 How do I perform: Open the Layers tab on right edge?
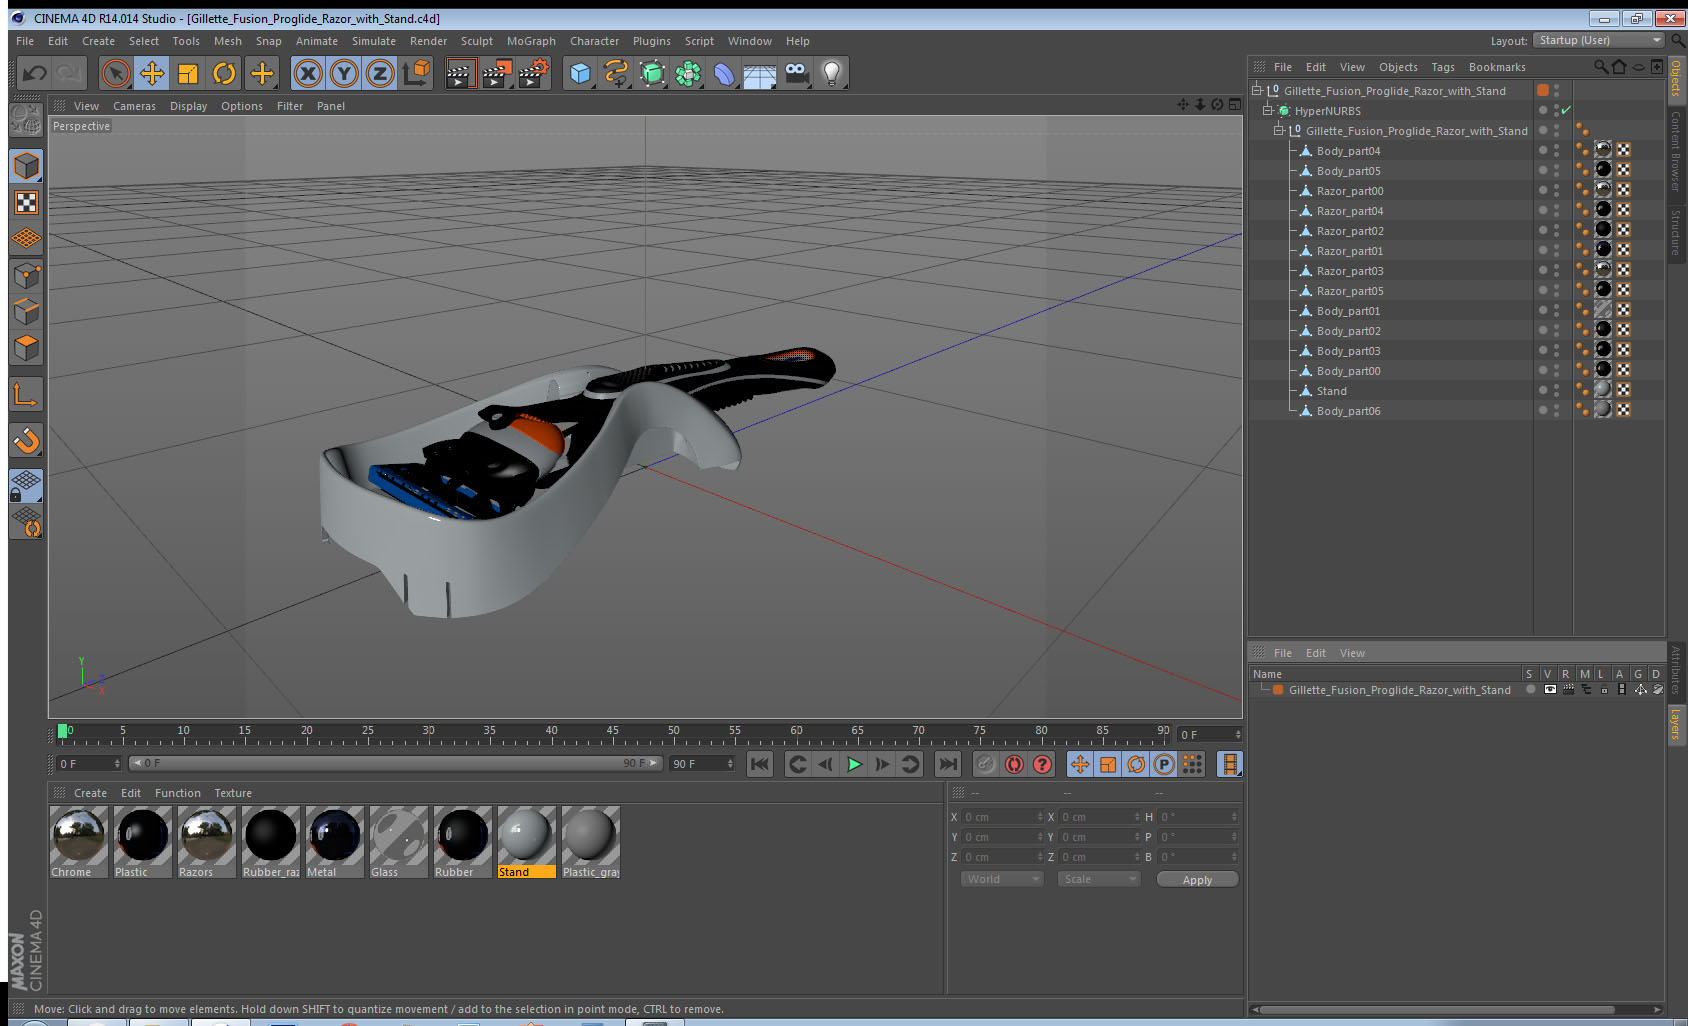coord(1675,723)
